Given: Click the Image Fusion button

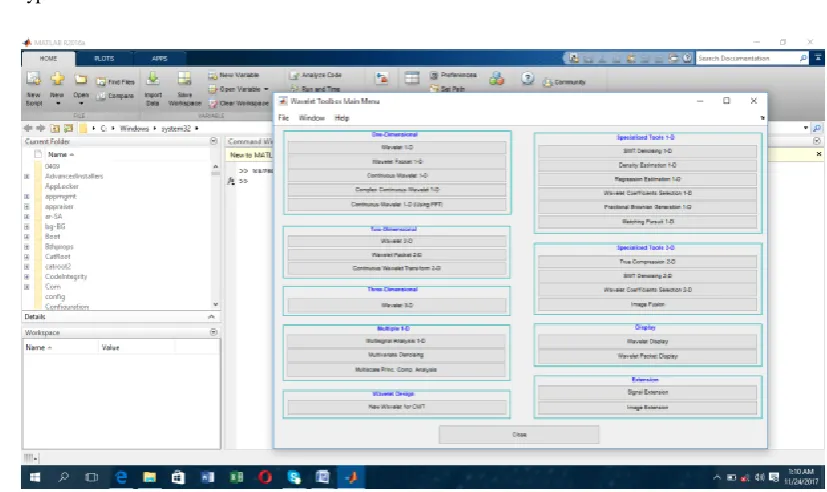Looking at the screenshot, I should point(647,305).
